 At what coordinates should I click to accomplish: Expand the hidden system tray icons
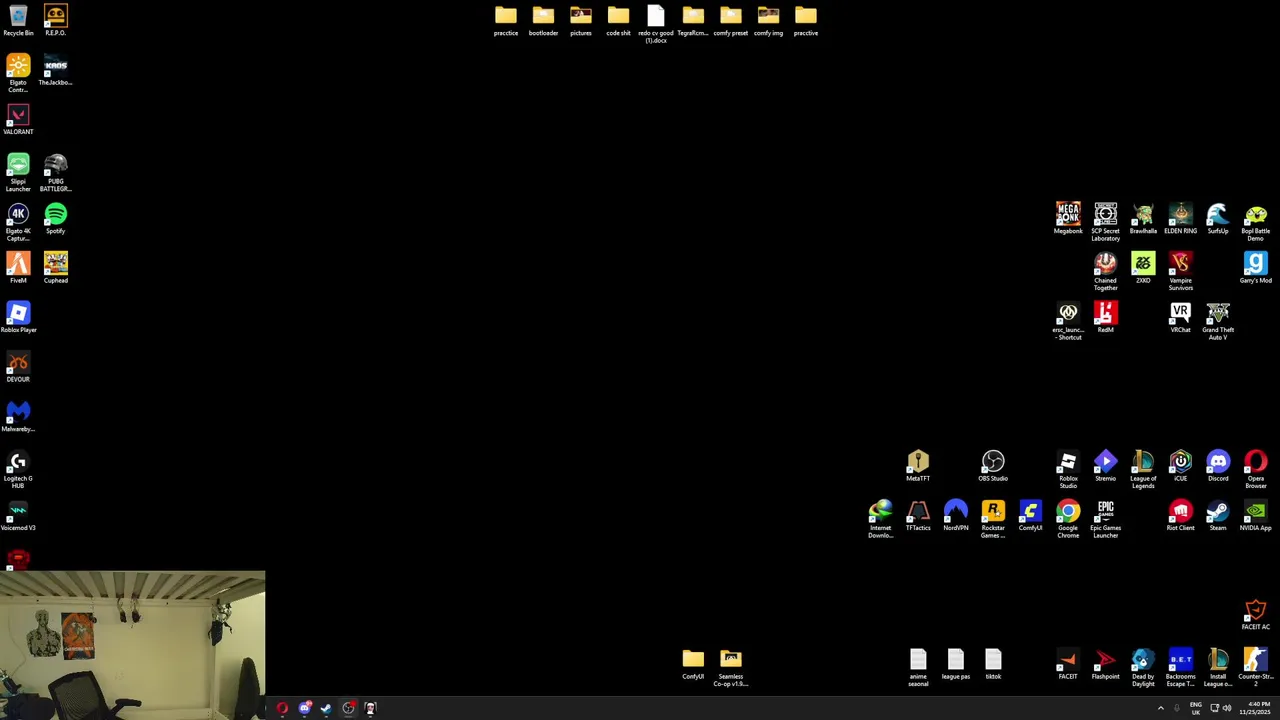coord(1160,708)
